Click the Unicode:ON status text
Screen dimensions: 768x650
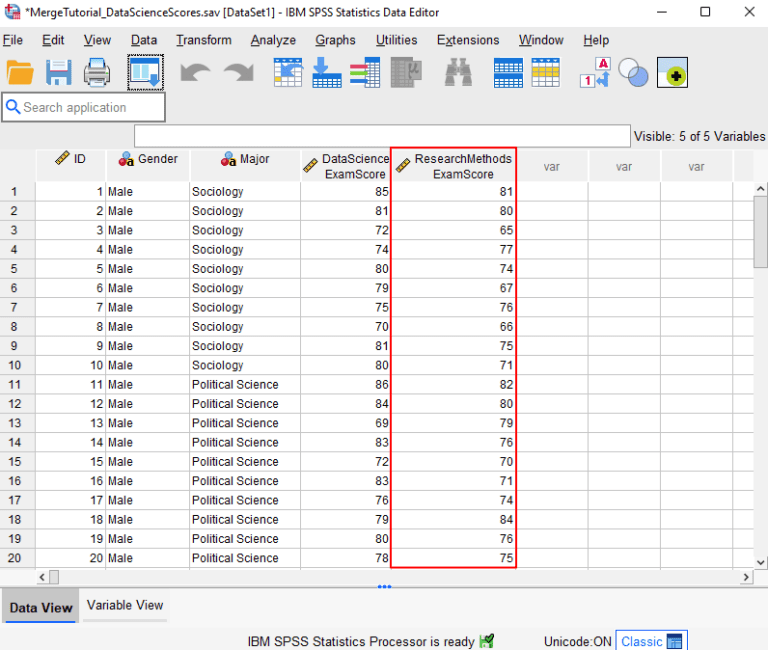pos(577,641)
